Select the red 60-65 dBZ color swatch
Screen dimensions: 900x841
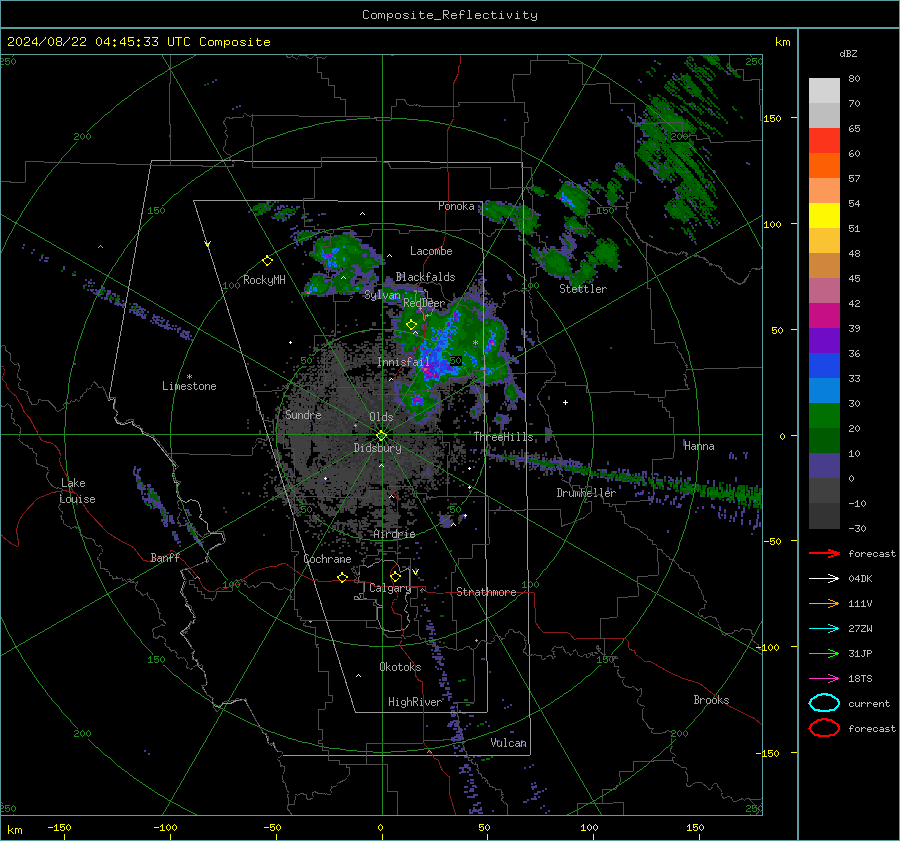[824, 141]
